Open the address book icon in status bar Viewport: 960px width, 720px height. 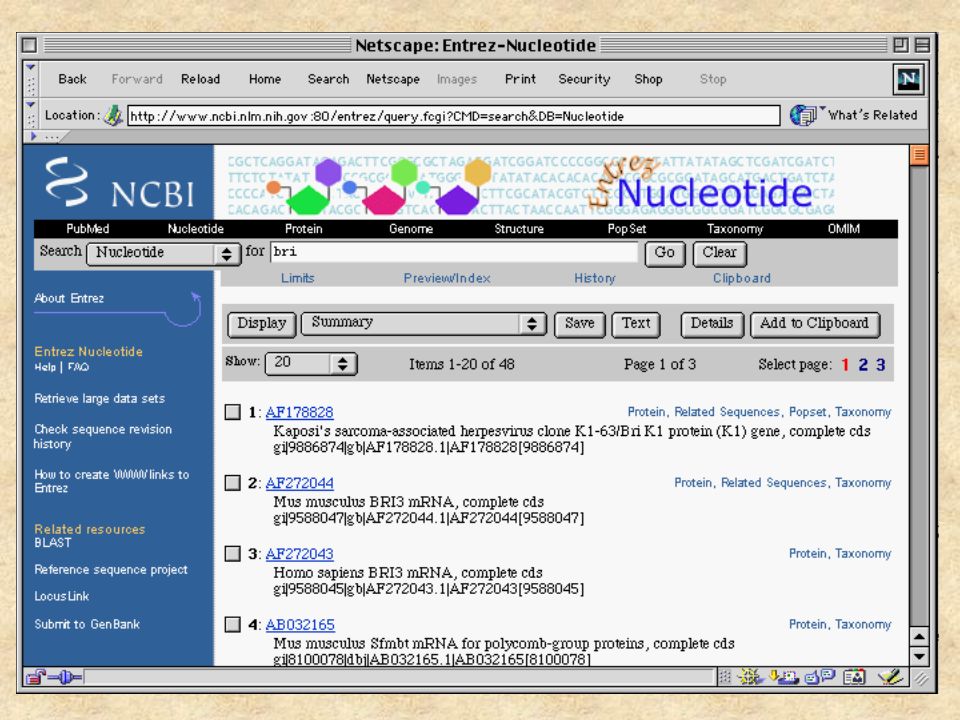coord(854,677)
